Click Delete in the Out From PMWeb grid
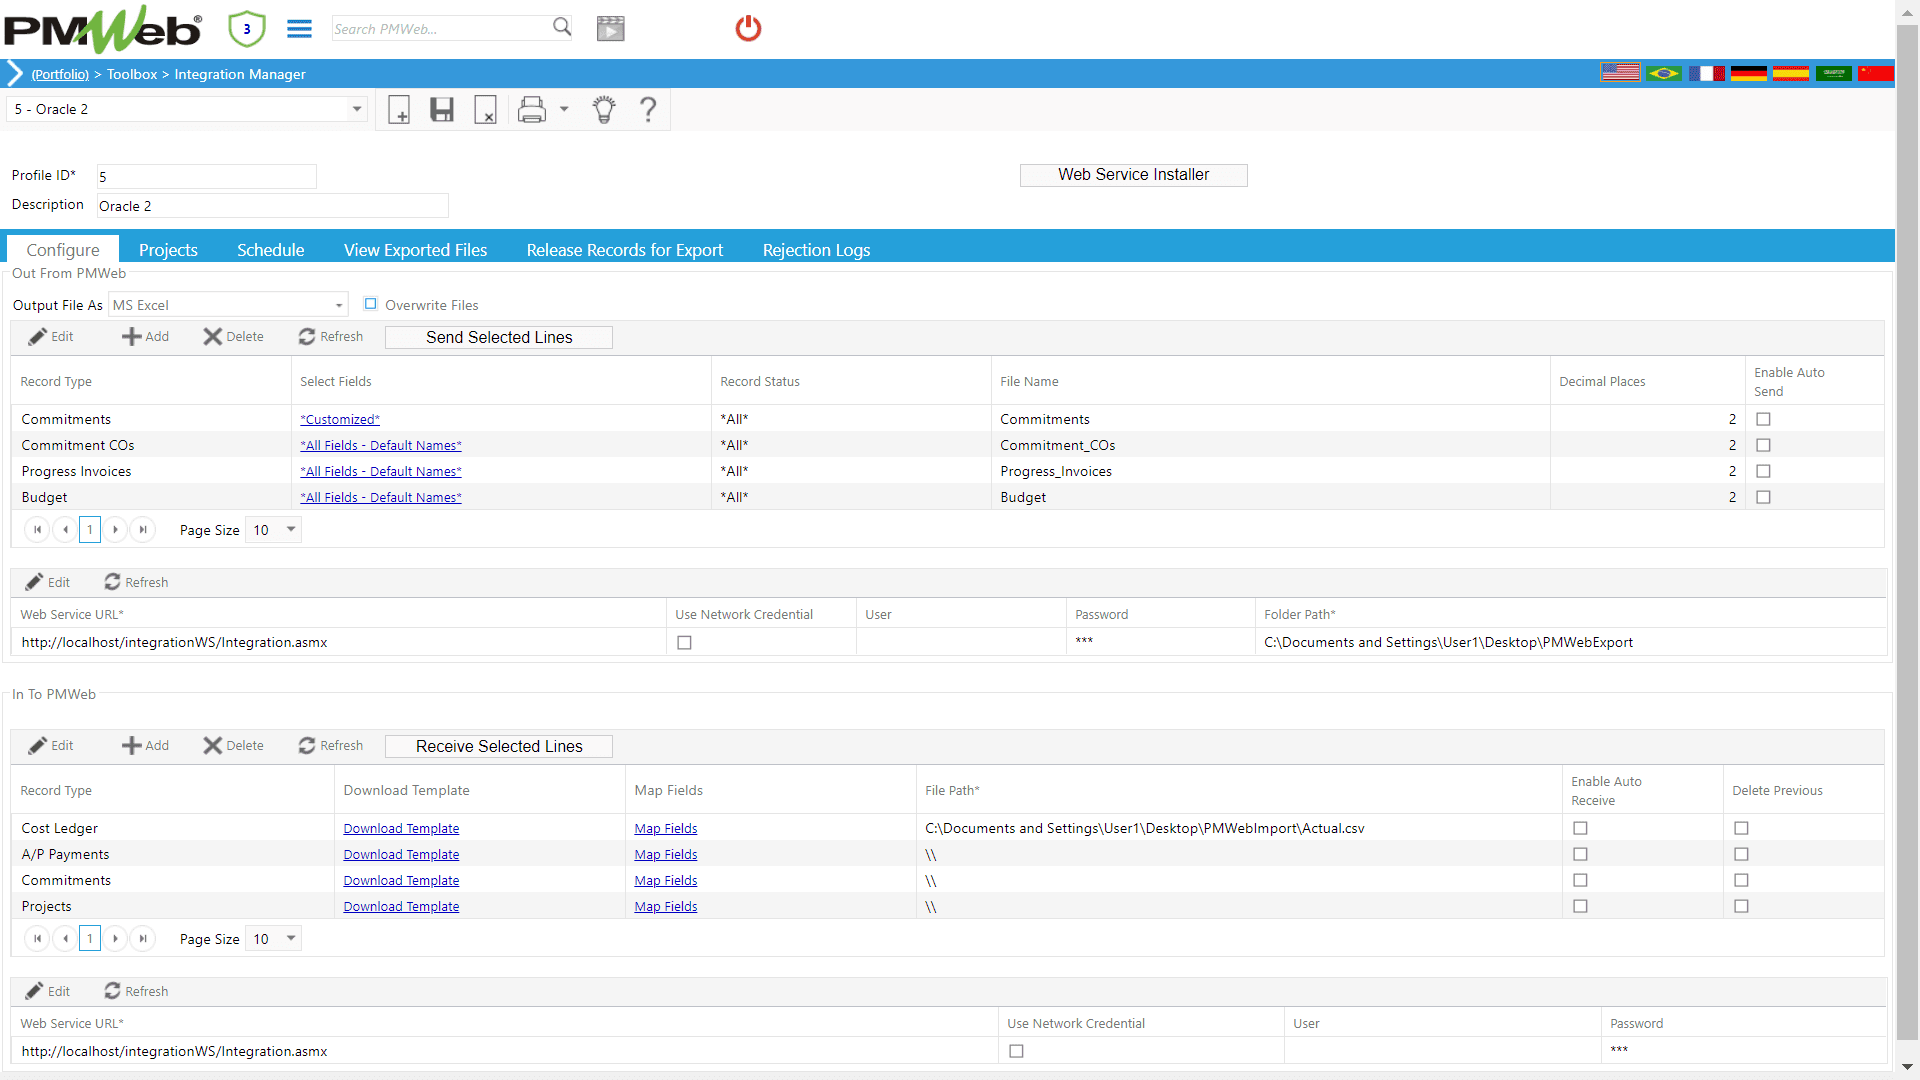 (x=234, y=337)
